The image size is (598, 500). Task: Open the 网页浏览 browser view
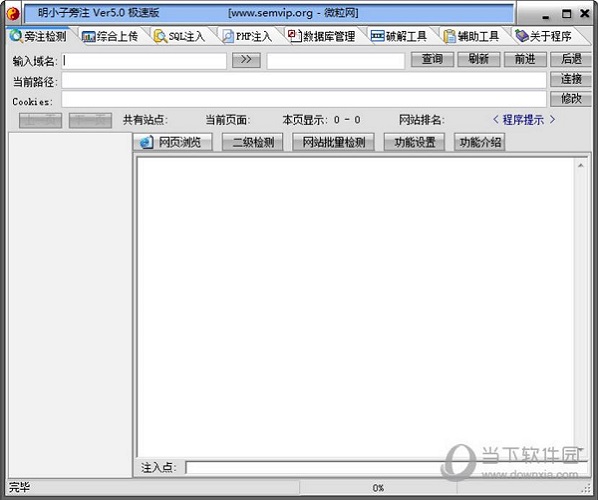(x=173, y=142)
